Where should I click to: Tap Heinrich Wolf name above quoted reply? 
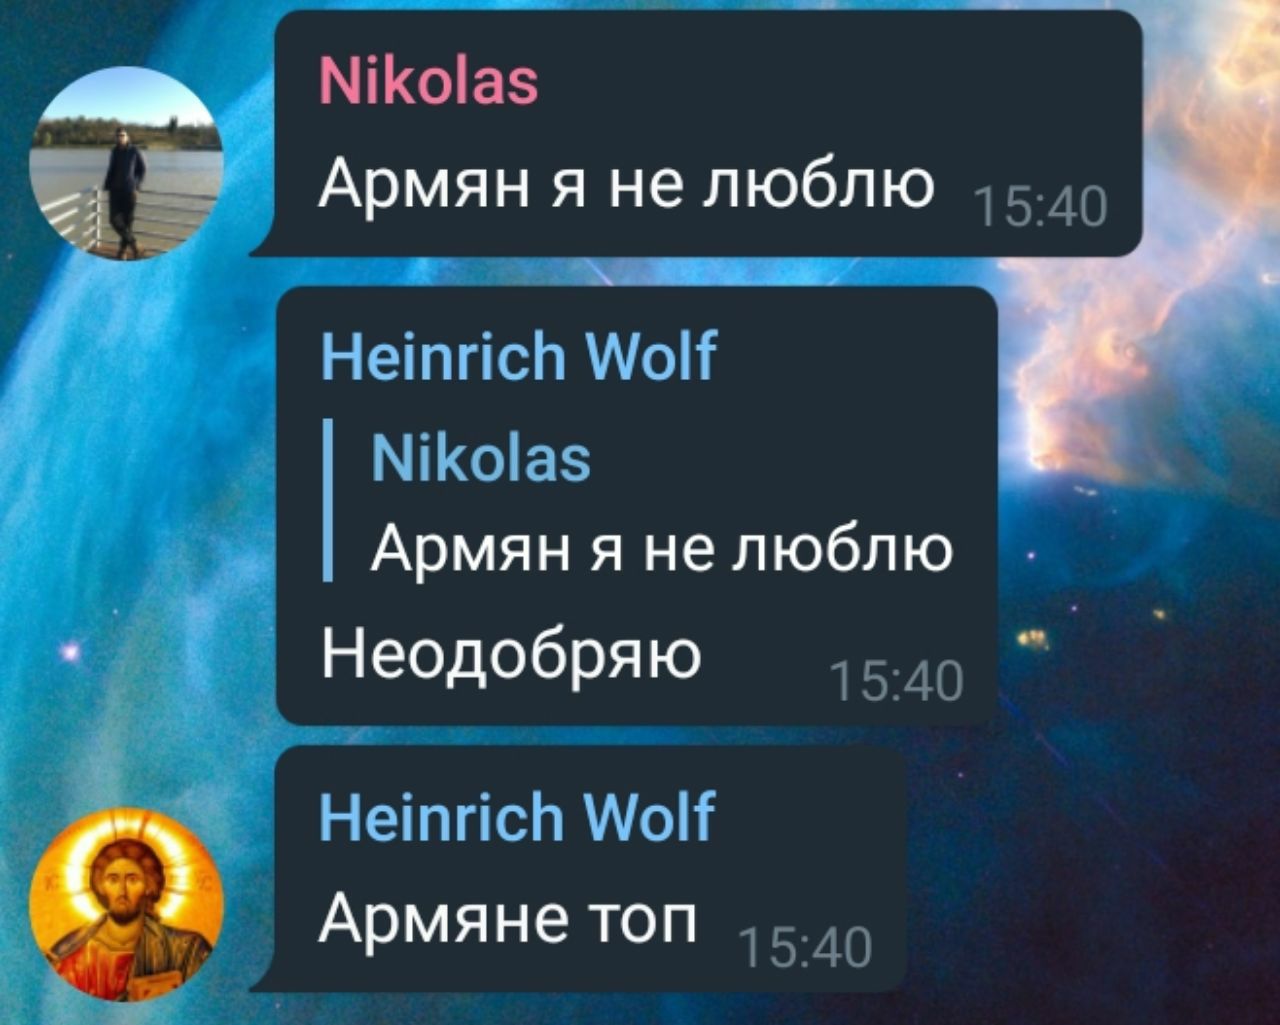pos(518,357)
